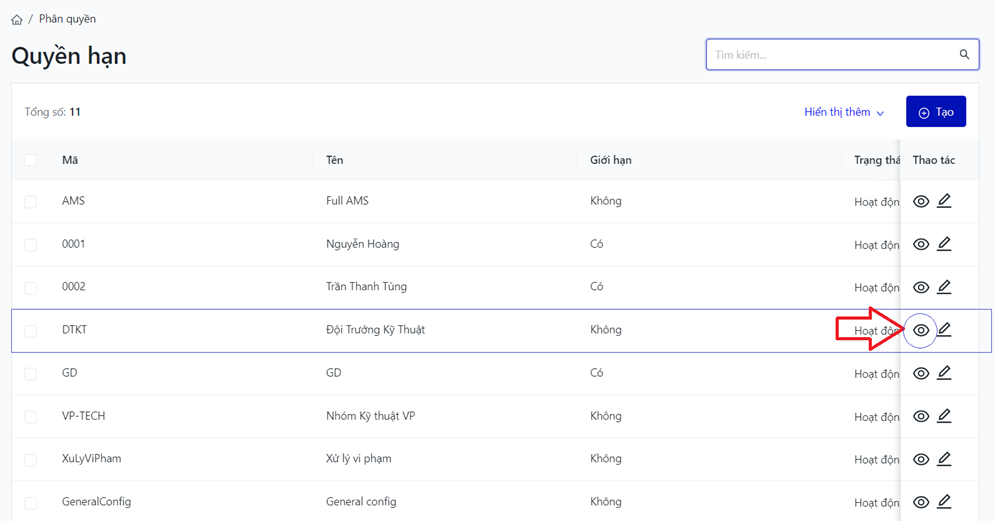Select the checkbox for row 0002
995x521 pixels.
click(x=31, y=288)
